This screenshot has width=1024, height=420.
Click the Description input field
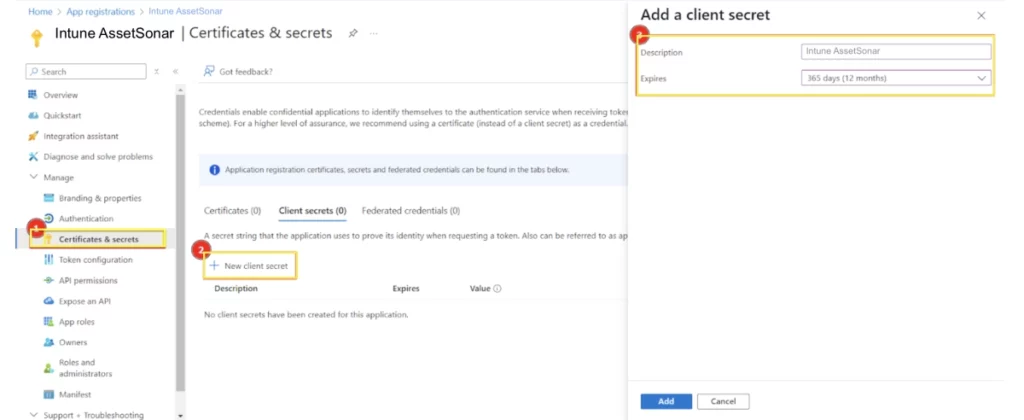click(x=895, y=52)
